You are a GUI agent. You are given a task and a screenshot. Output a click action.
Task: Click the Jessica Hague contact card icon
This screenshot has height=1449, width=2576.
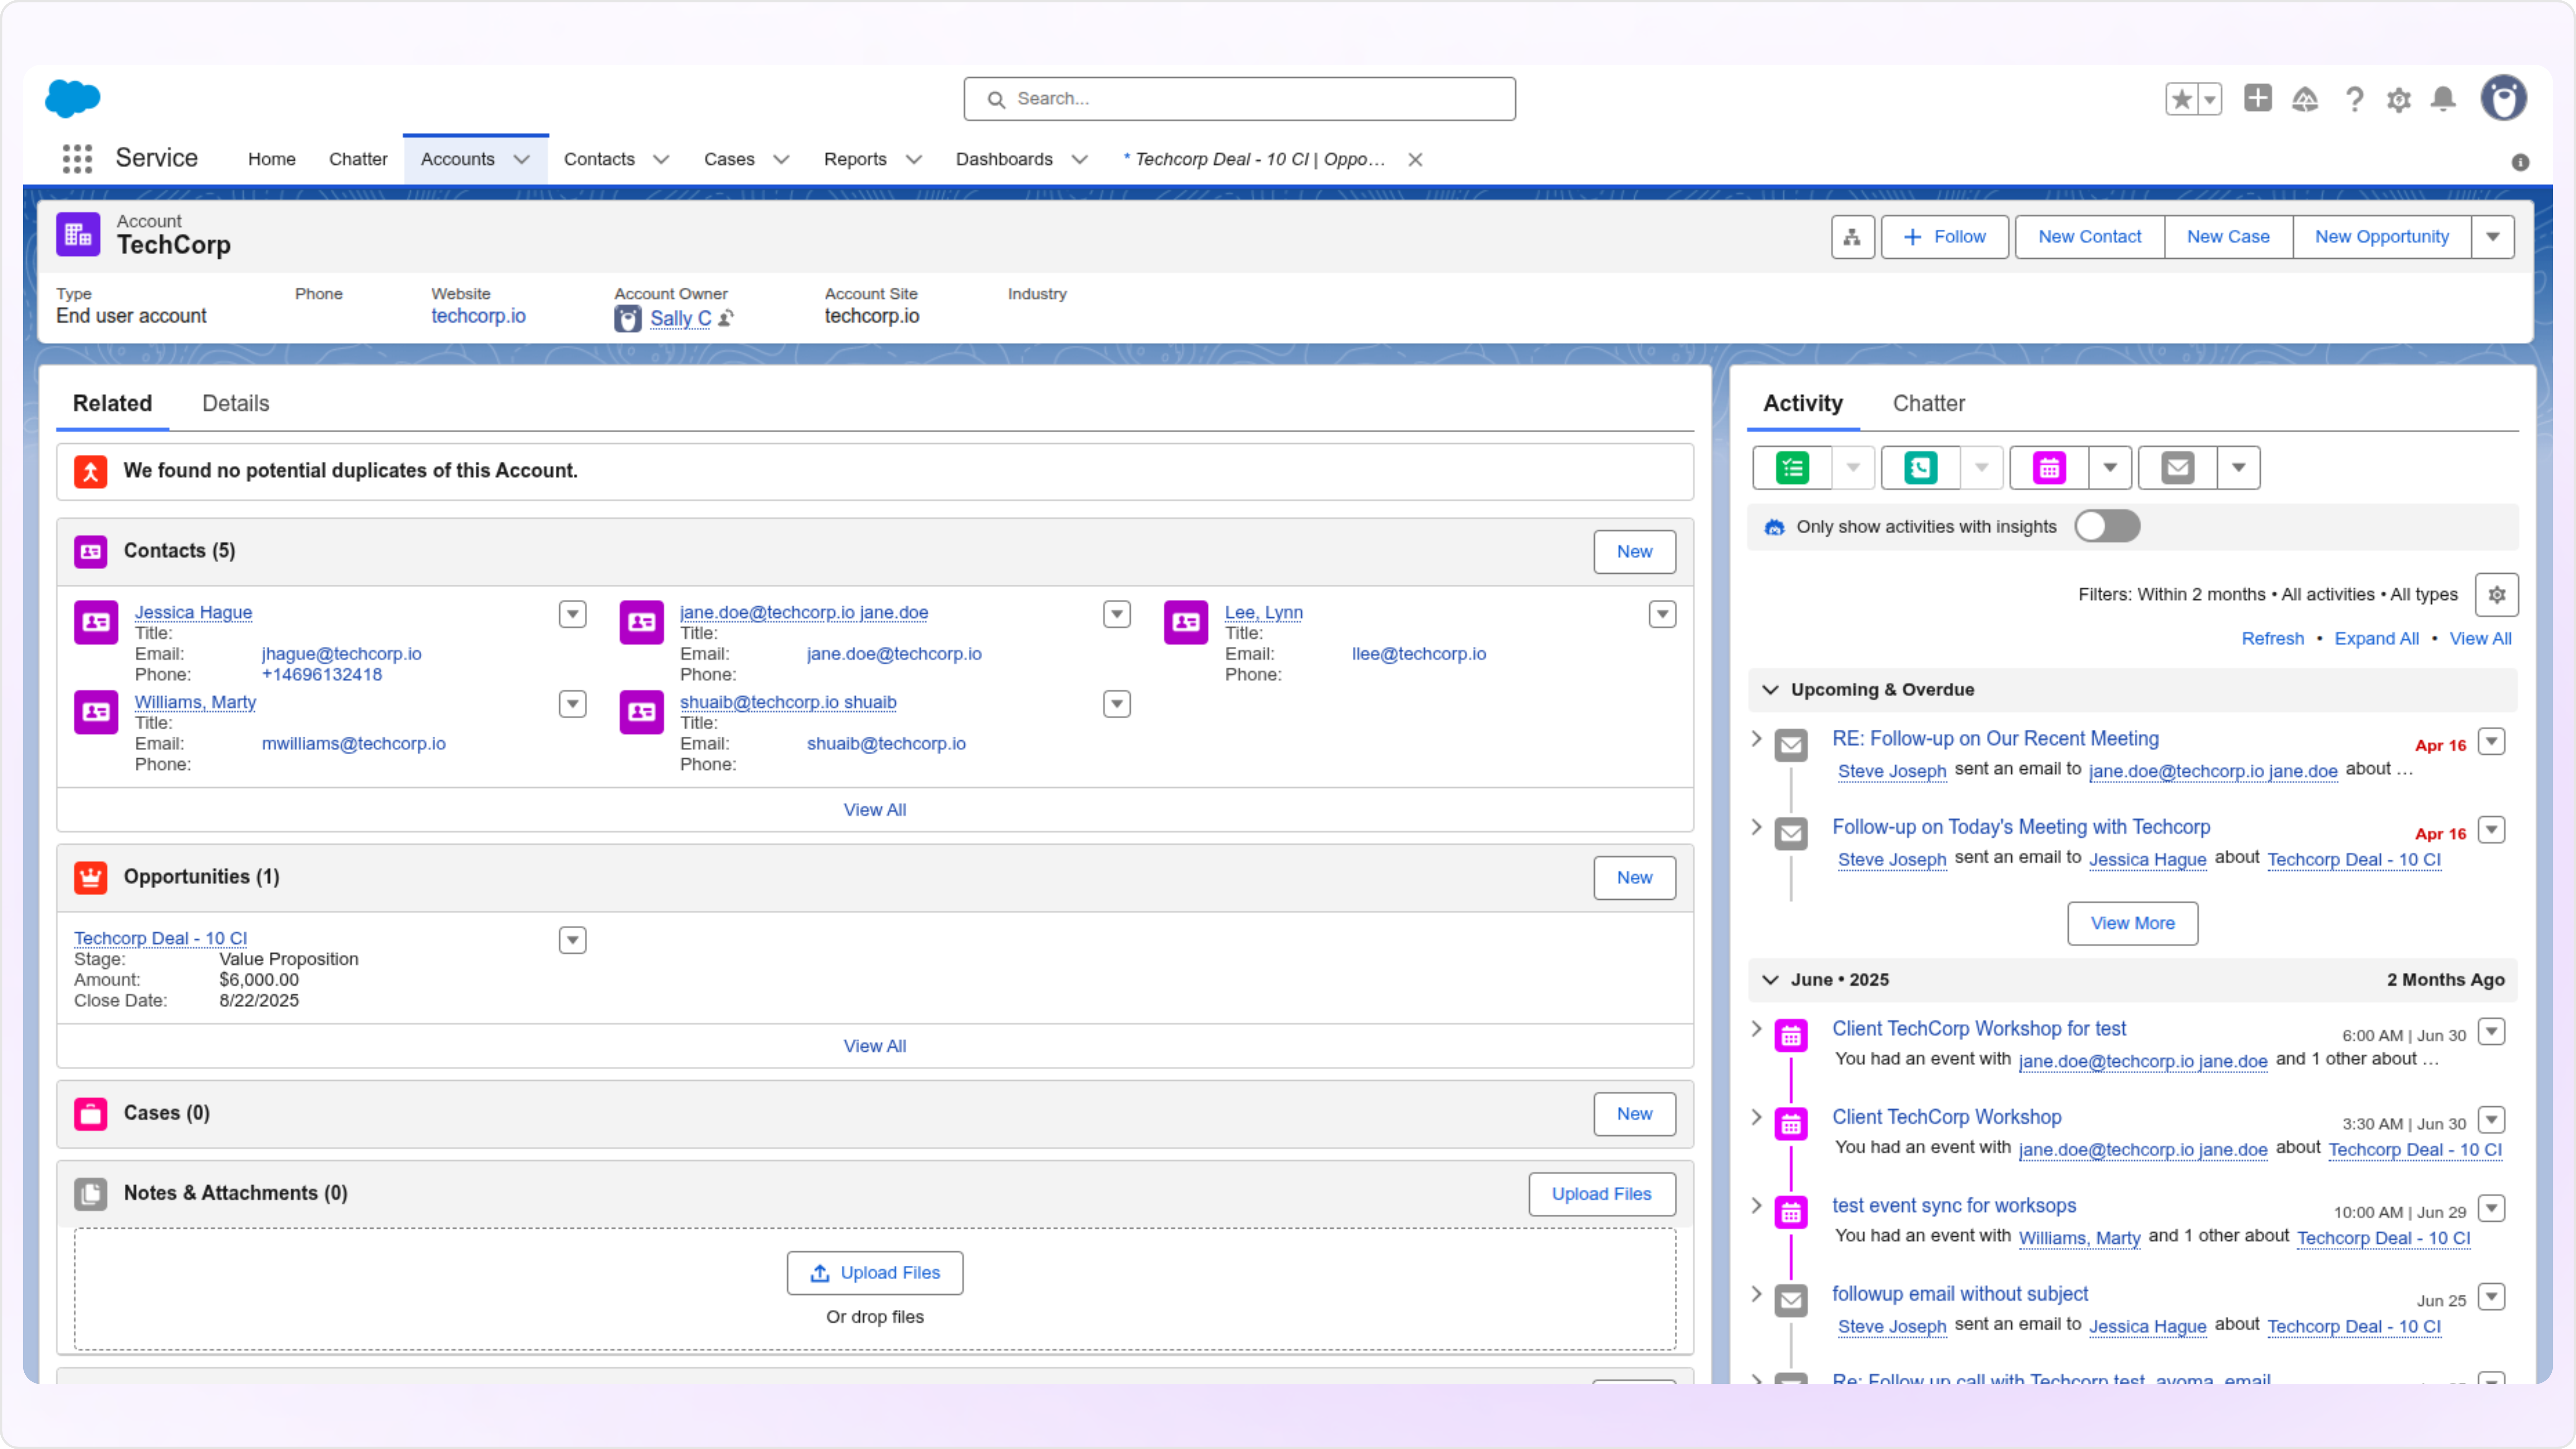pos(96,622)
